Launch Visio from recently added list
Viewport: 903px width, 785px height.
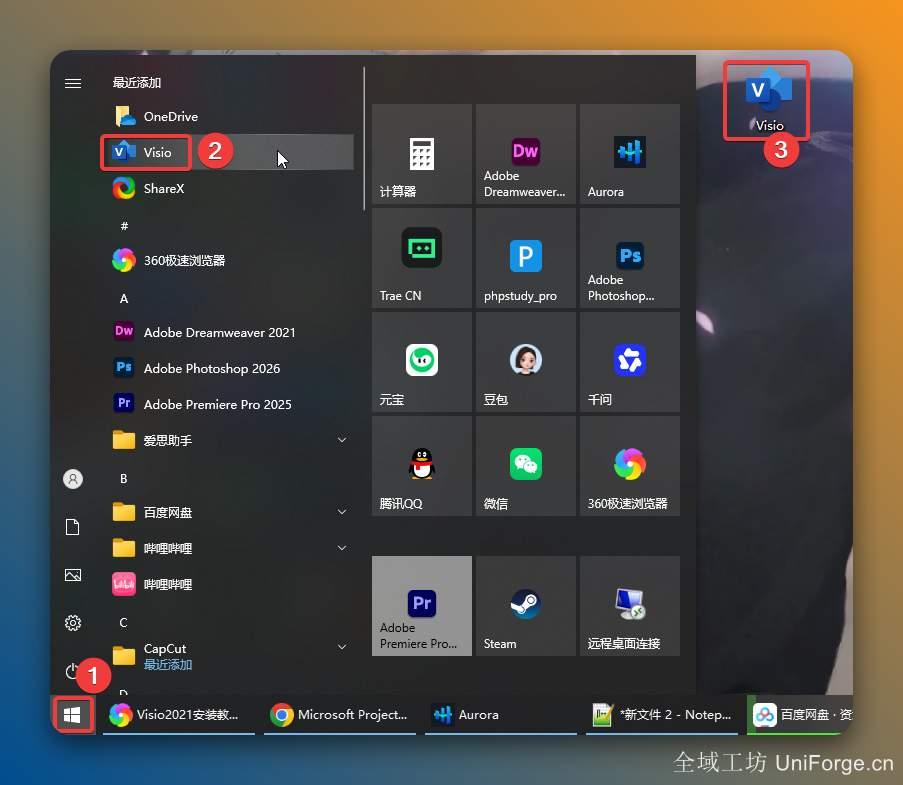[x=227, y=152]
